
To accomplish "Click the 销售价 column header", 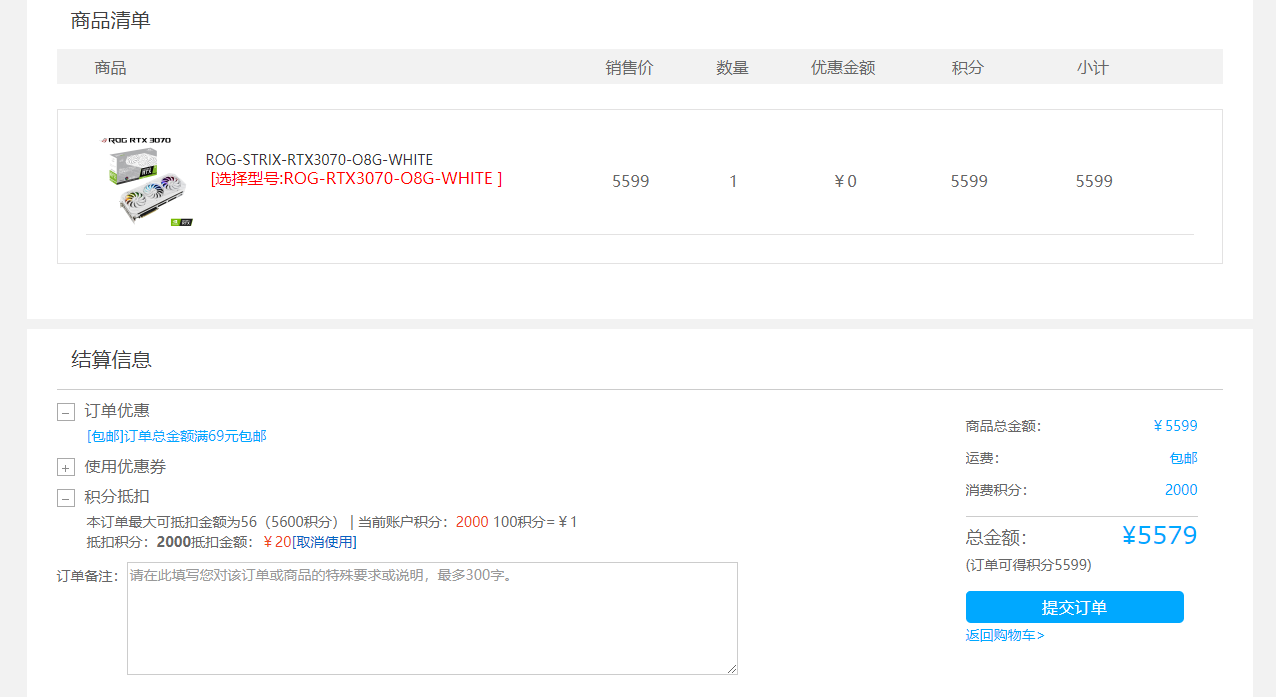I will tap(629, 67).
